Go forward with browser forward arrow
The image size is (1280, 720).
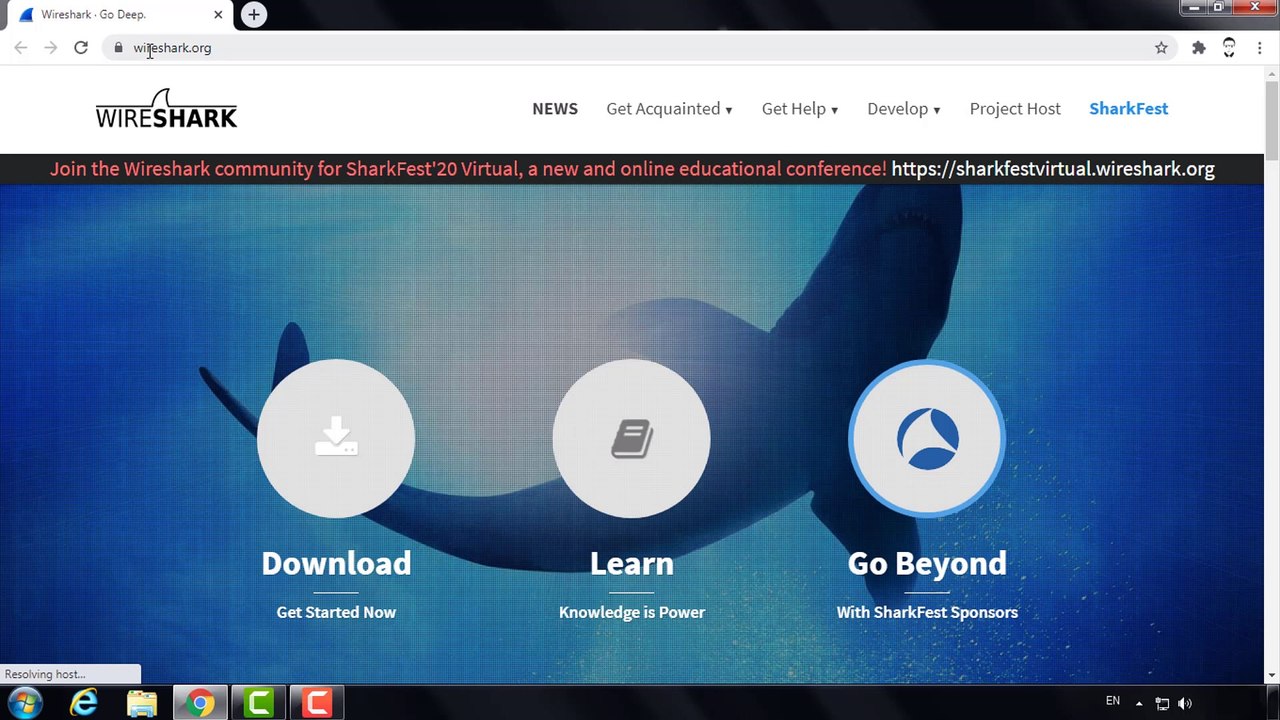50,47
